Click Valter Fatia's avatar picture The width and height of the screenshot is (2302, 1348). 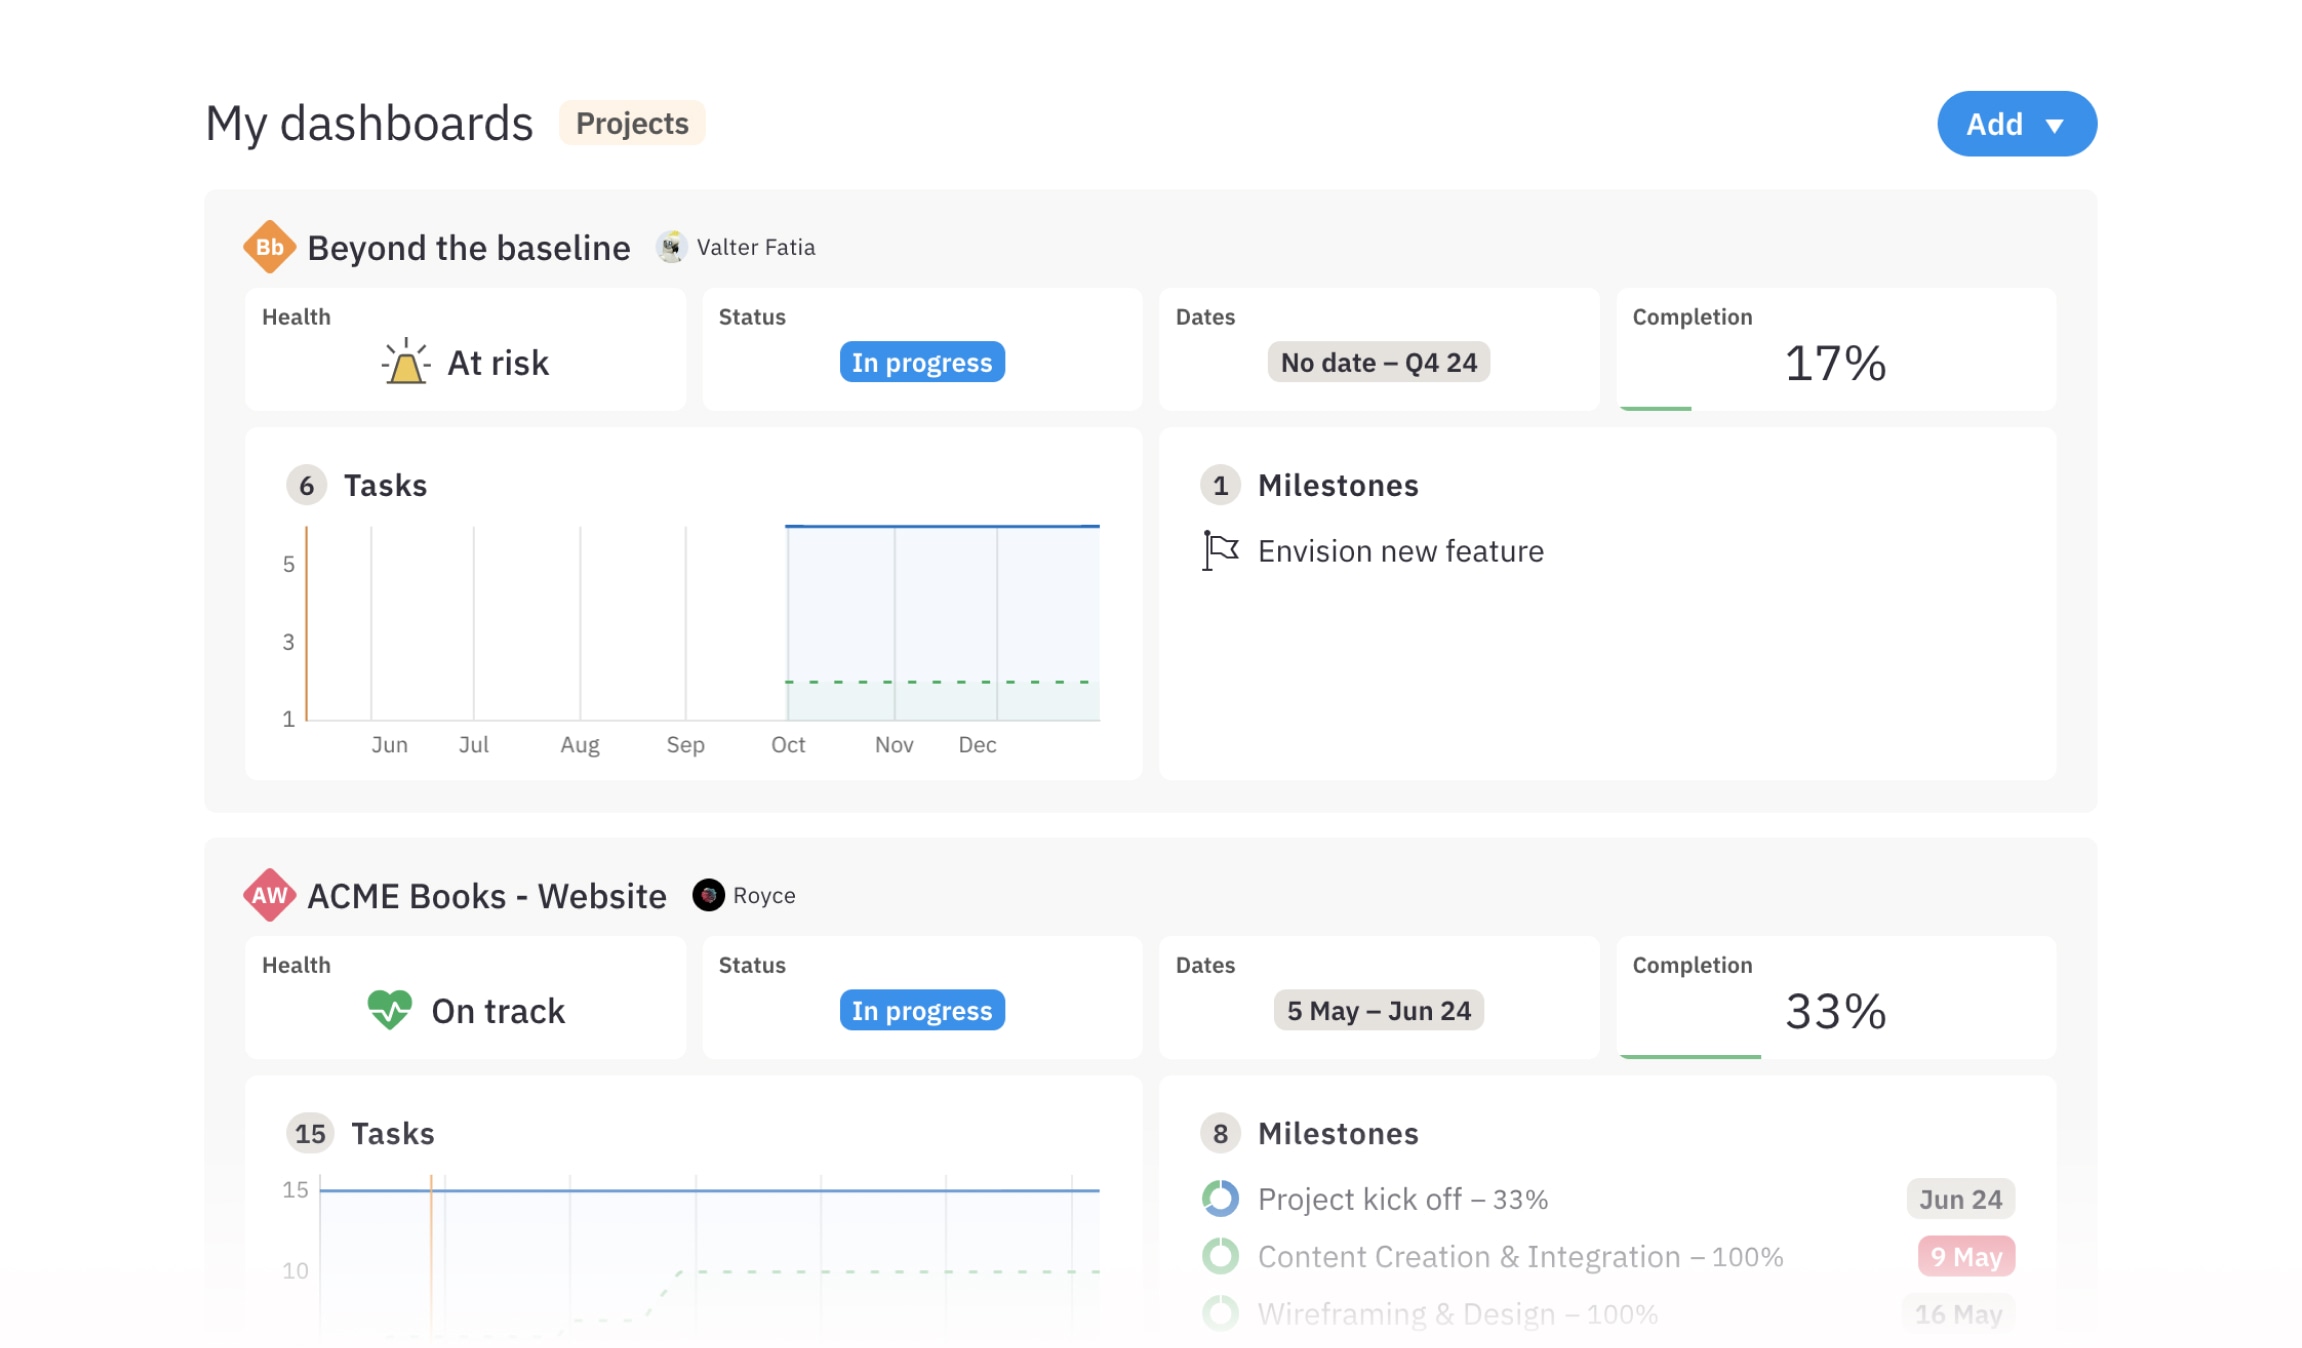click(671, 247)
